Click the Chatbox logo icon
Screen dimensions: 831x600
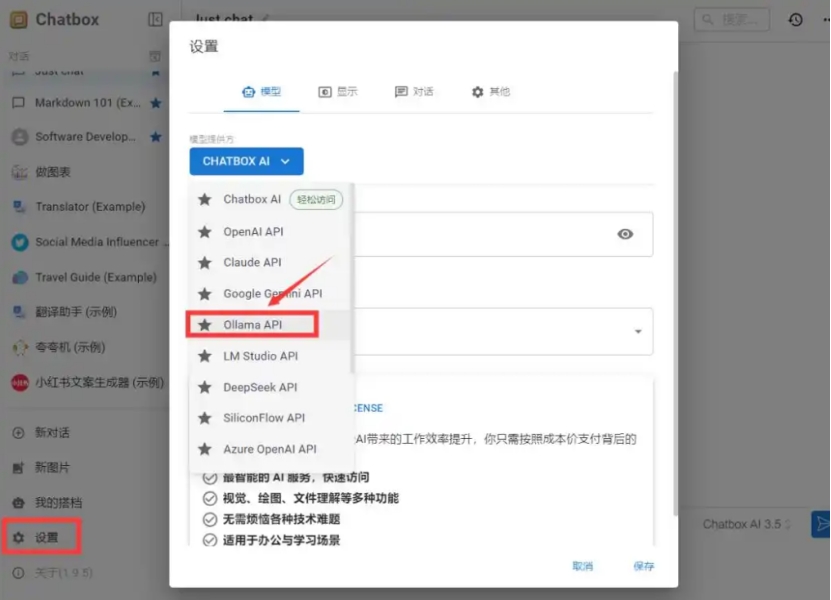pyautogui.click(x=19, y=20)
